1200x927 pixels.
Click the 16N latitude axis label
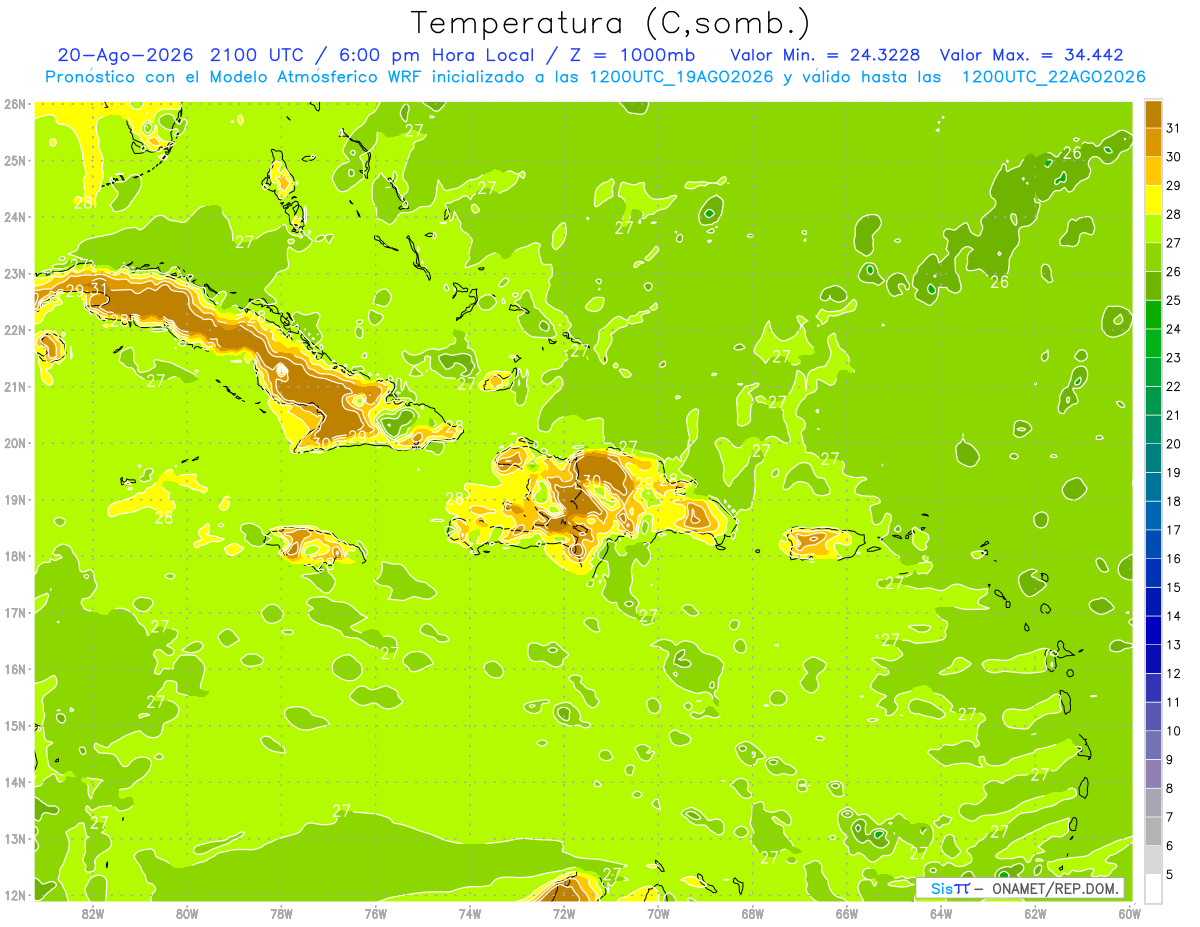(15, 669)
